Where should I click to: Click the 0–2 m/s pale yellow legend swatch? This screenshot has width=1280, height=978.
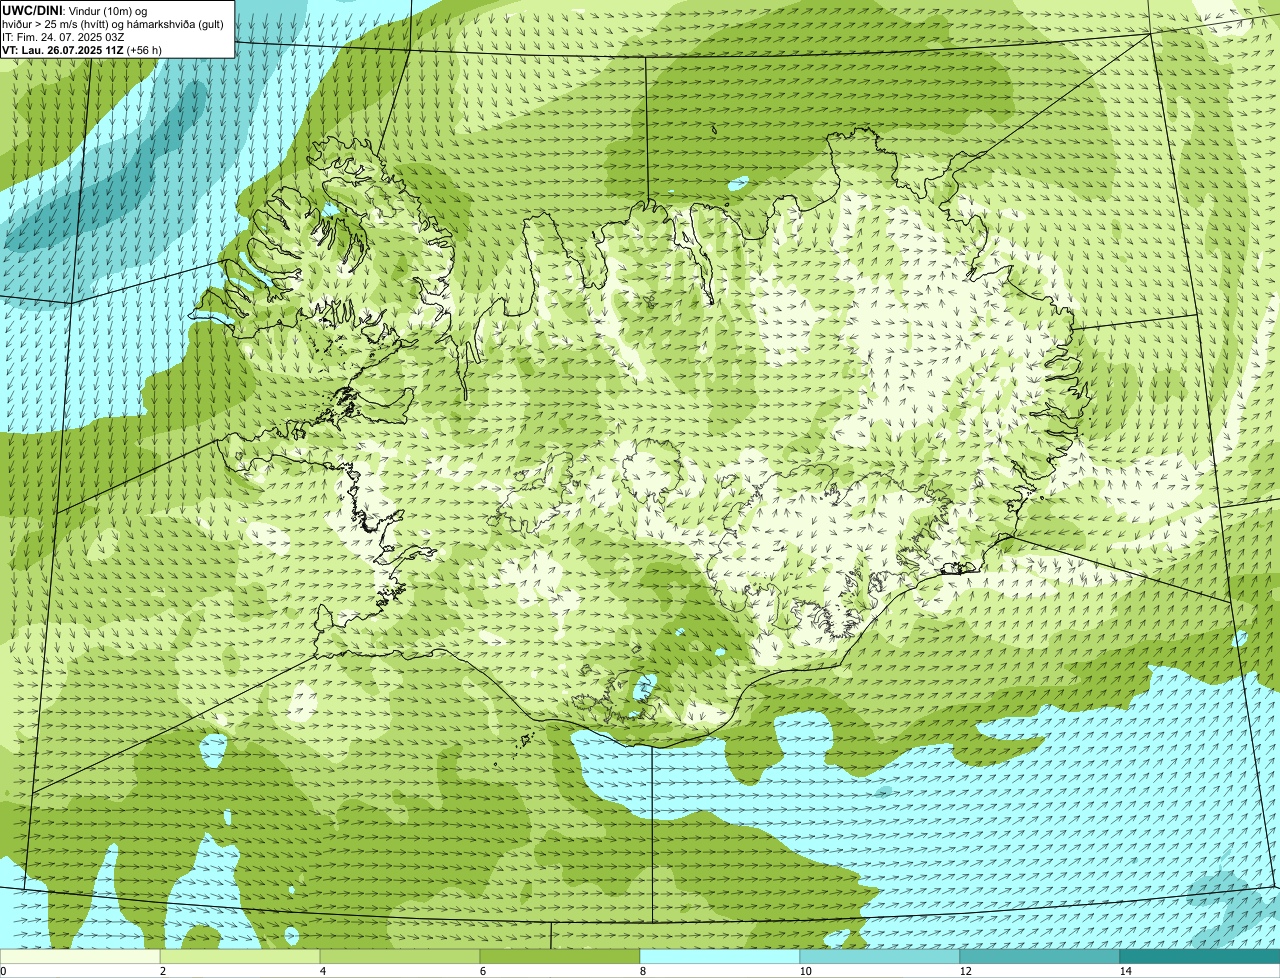click(80, 956)
